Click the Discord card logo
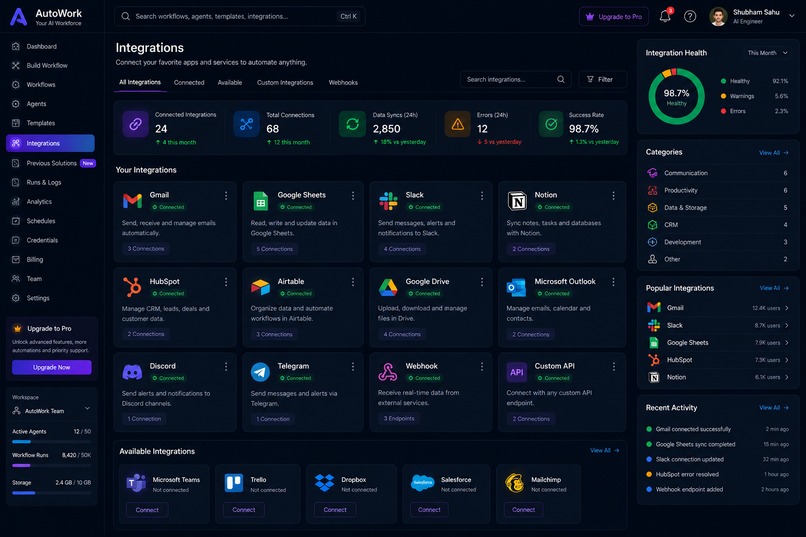Screen dimensions: 806x537 coord(133,372)
